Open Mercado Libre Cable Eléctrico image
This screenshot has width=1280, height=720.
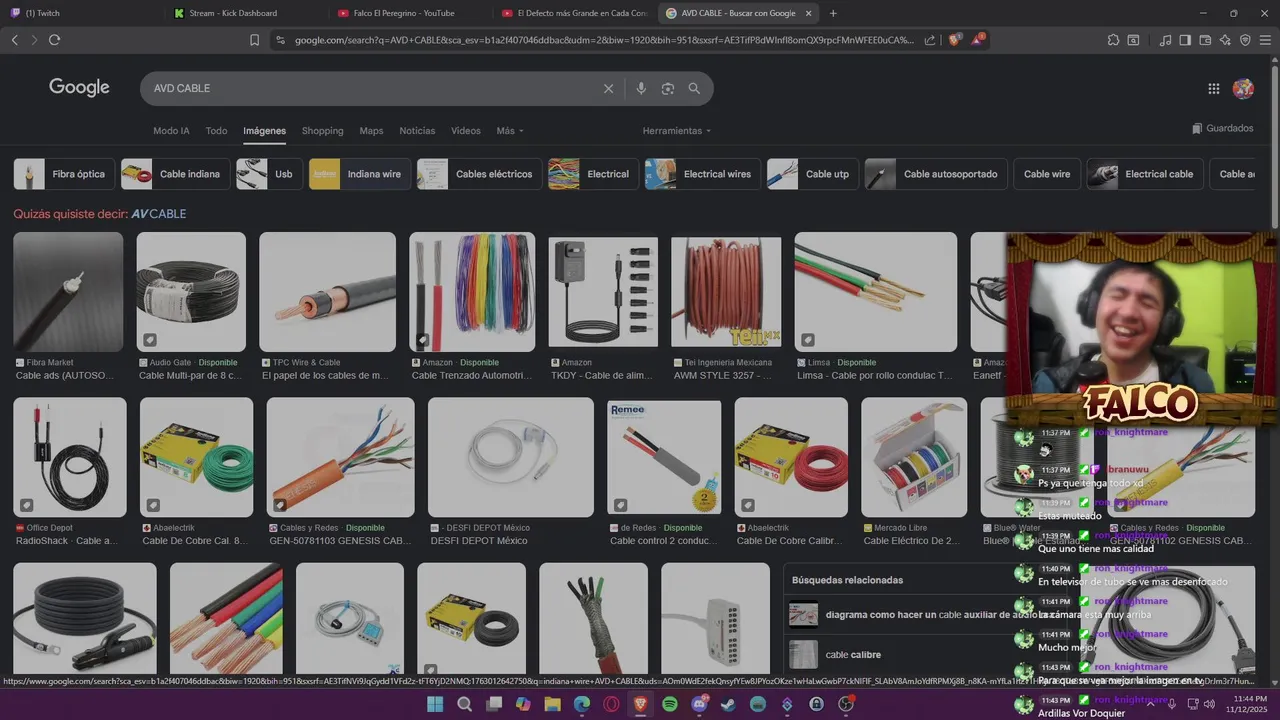(x=914, y=457)
